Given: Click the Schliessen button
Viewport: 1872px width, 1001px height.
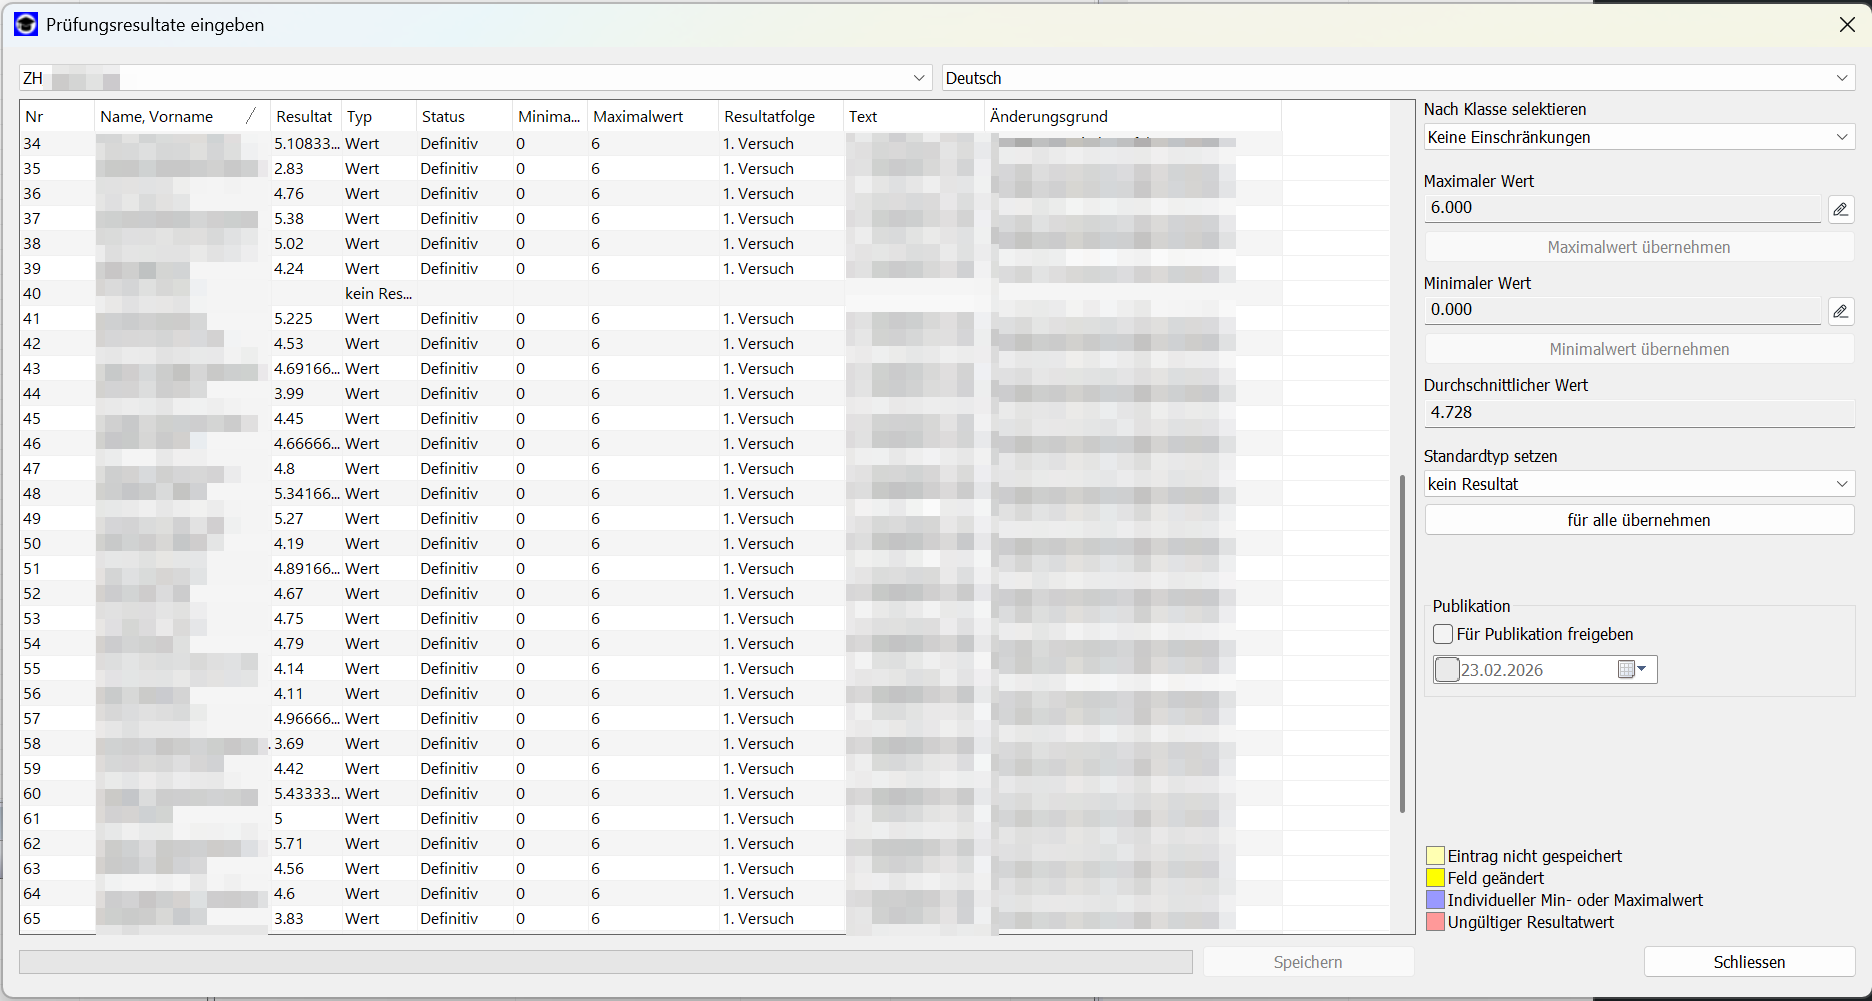Looking at the screenshot, I should tap(1749, 962).
